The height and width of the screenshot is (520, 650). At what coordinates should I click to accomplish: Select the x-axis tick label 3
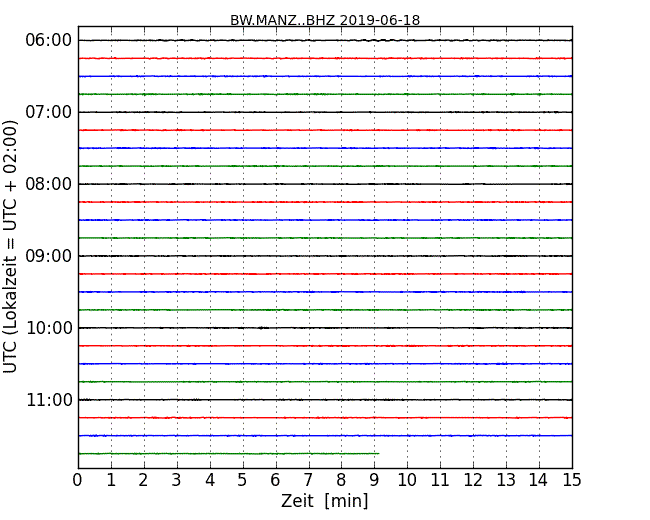point(177,480)
